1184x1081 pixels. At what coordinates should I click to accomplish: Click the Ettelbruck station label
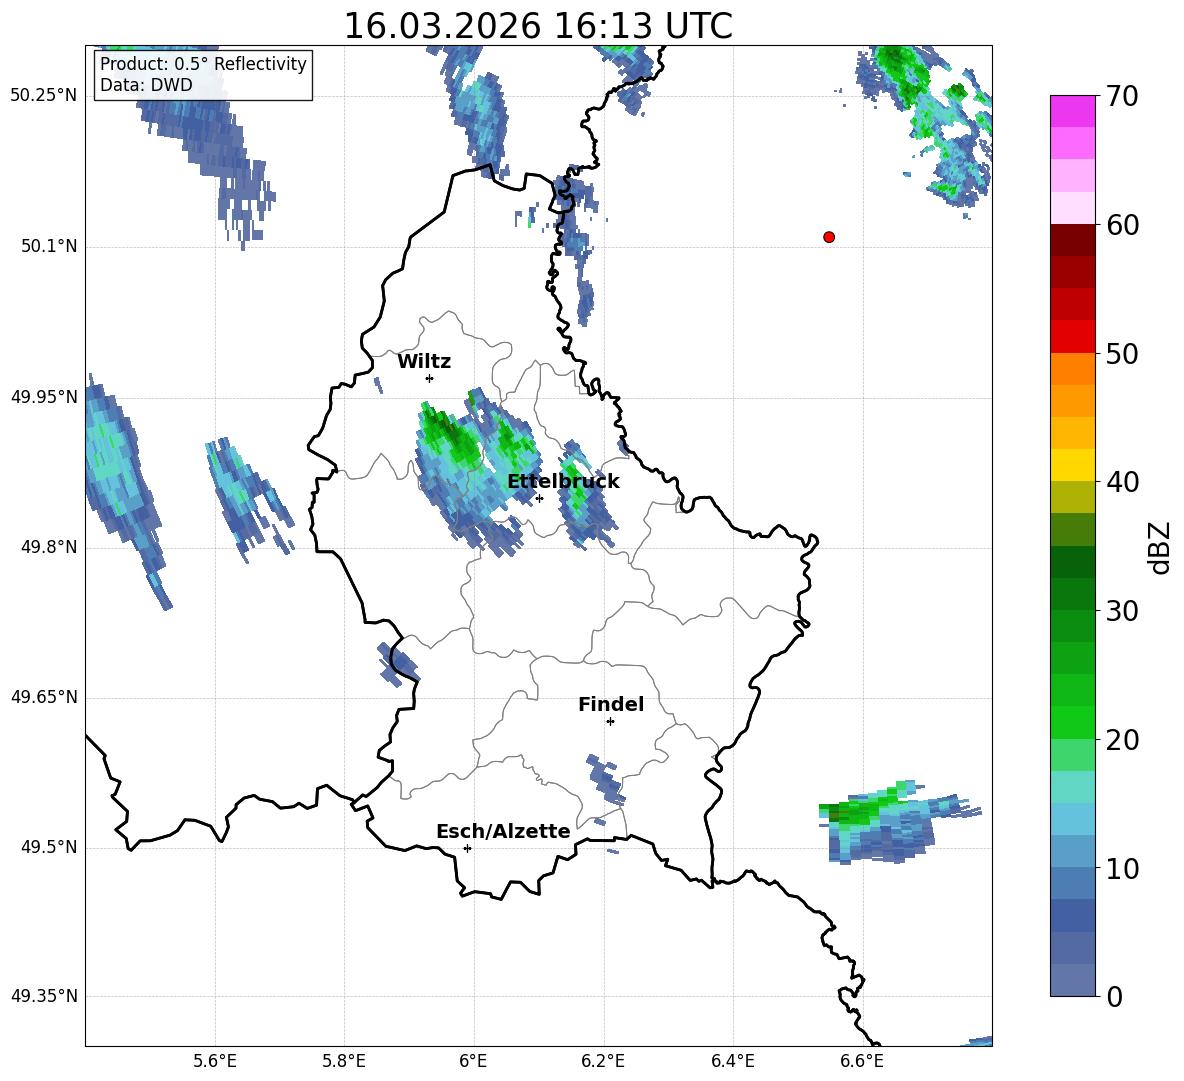563,481
